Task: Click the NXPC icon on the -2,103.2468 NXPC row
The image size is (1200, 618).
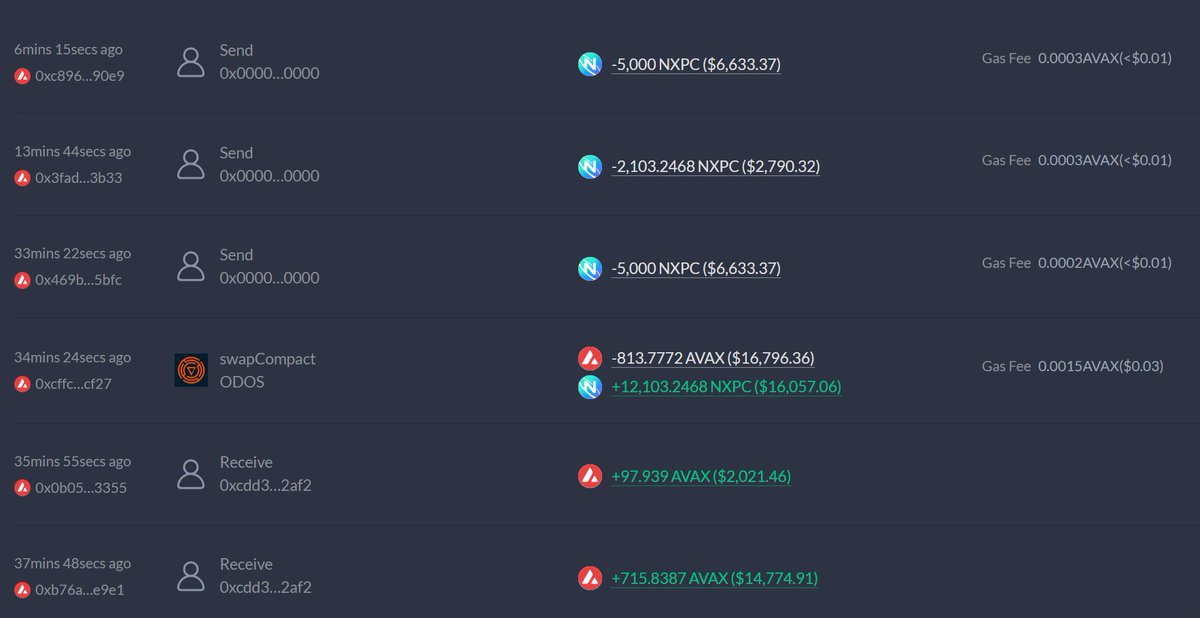Action: point(592,165)
